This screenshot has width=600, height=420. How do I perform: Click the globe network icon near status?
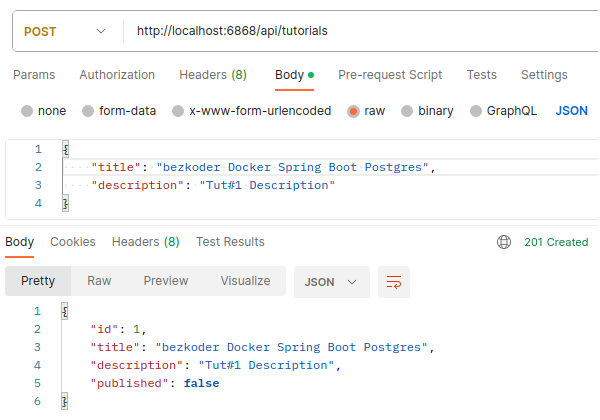click(x=504, y=242)
